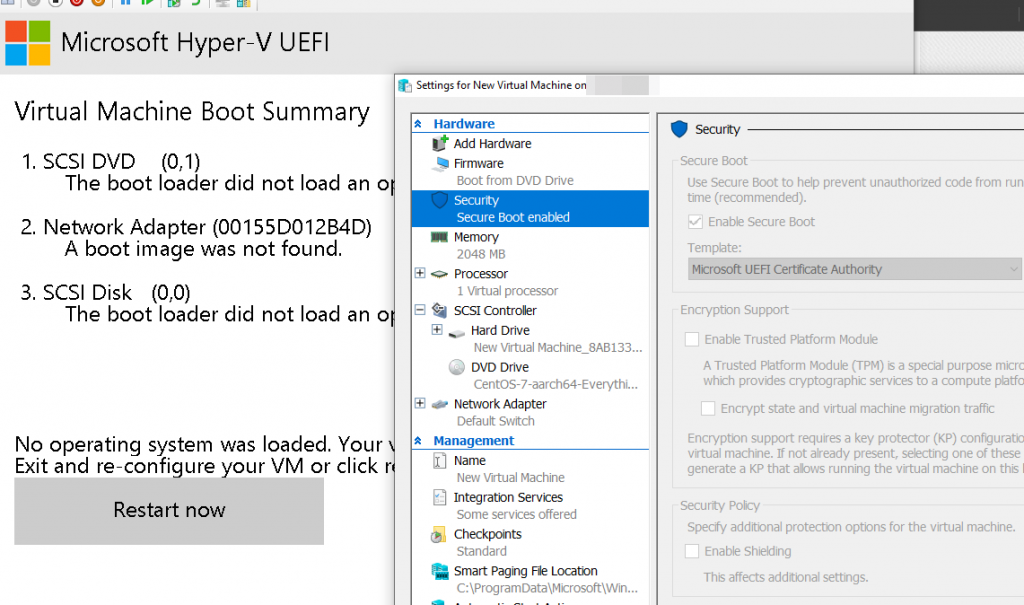Click the Network Adapter icon
This screenshot has height=605, width=1024.
pyautogui.click(x=440, y=404)
